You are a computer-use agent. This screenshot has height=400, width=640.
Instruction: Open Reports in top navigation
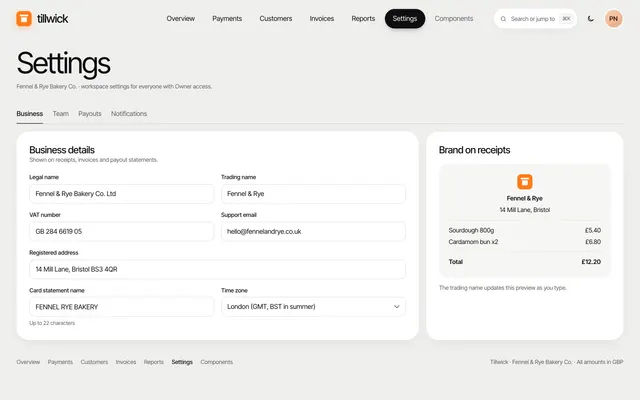[363, 19]
